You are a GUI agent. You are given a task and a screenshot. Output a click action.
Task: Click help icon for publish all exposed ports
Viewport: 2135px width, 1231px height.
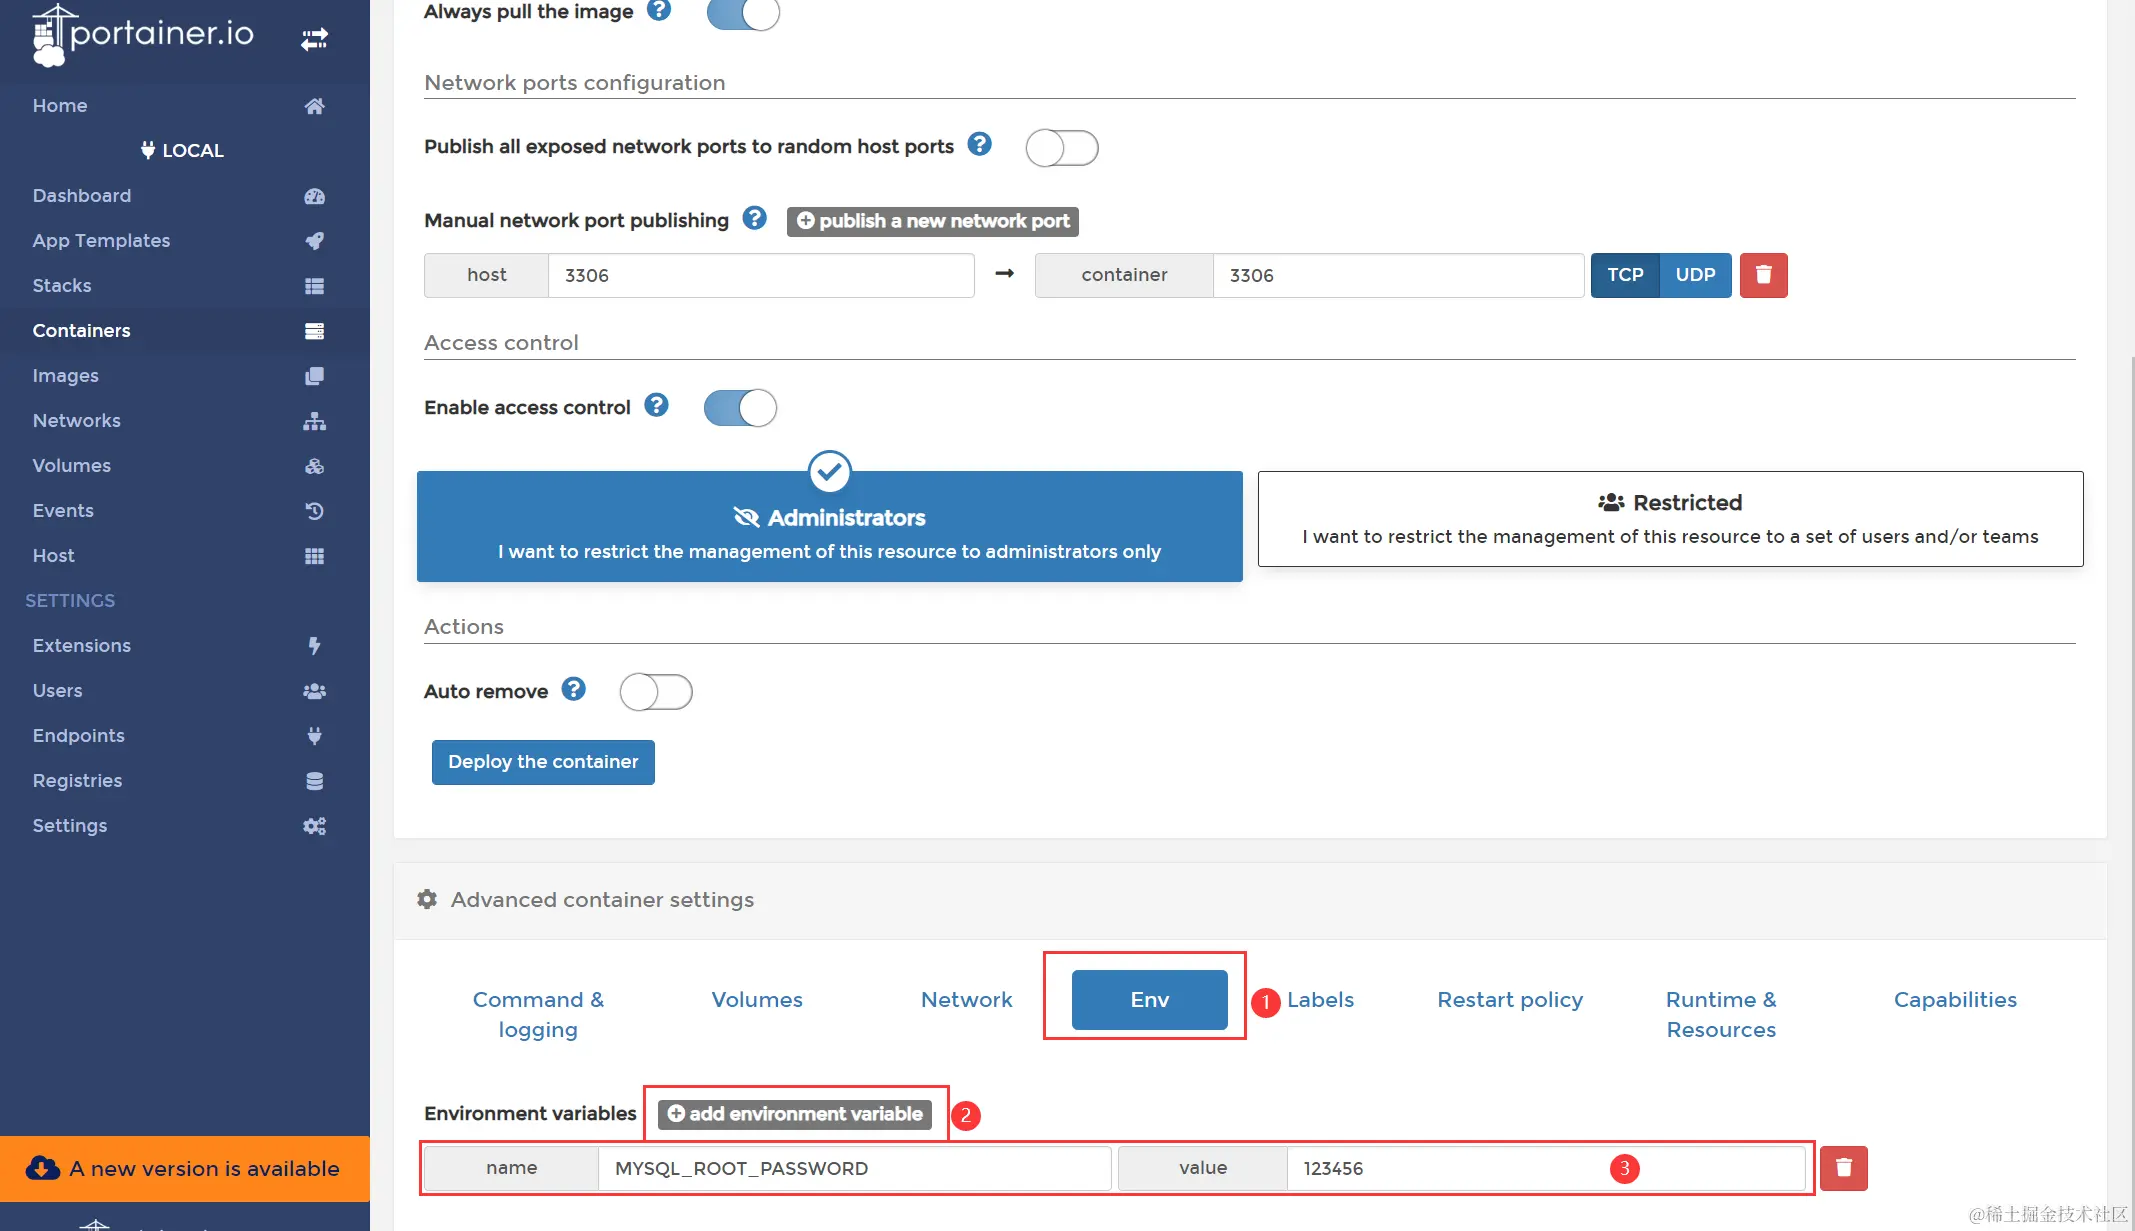980,144
